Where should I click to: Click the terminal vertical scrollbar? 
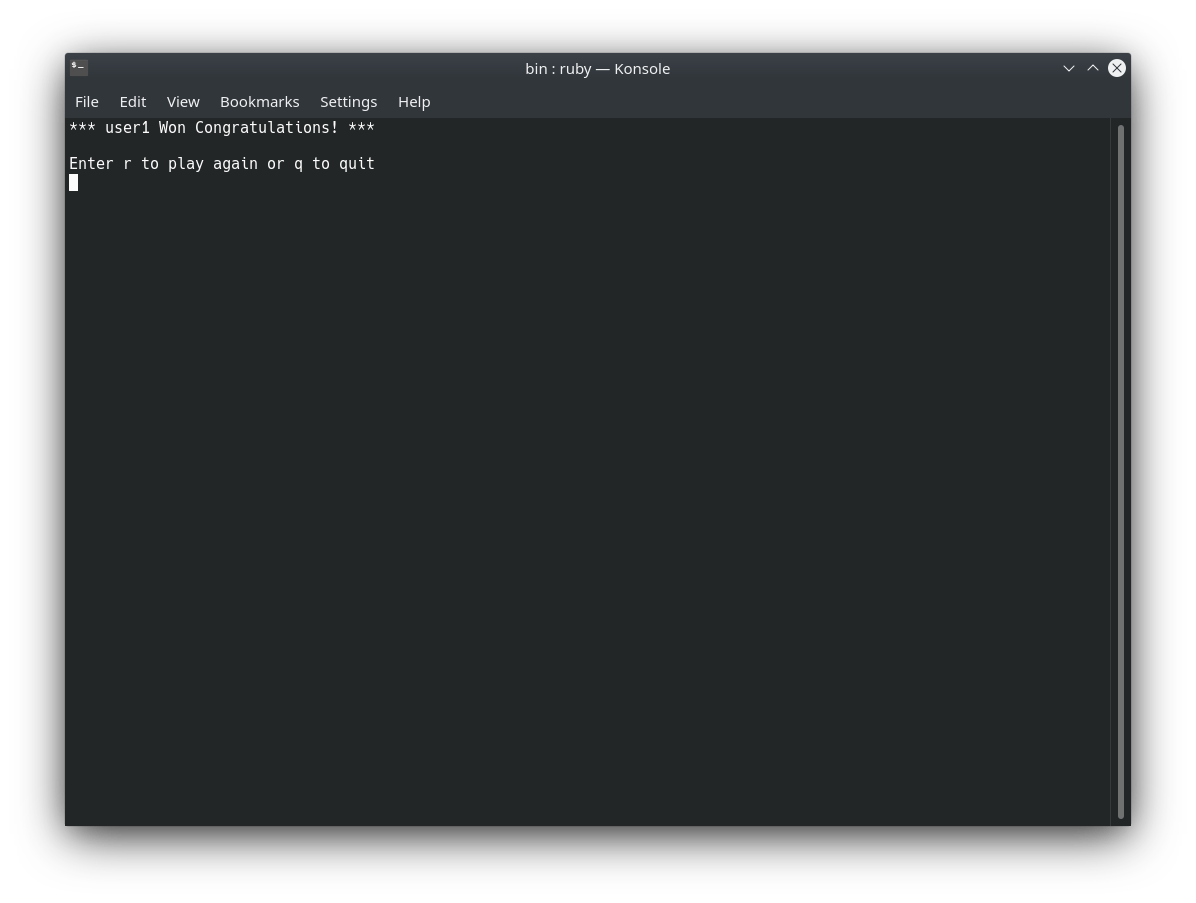pos(1120,471)
